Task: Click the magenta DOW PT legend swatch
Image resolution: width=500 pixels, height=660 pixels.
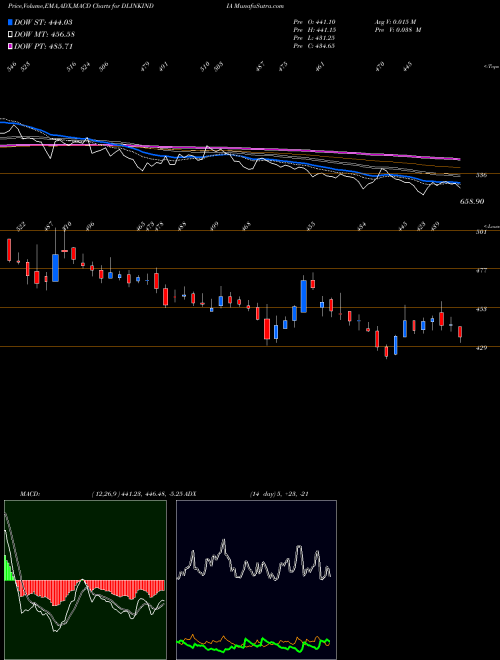Action: tap(10, 46)
